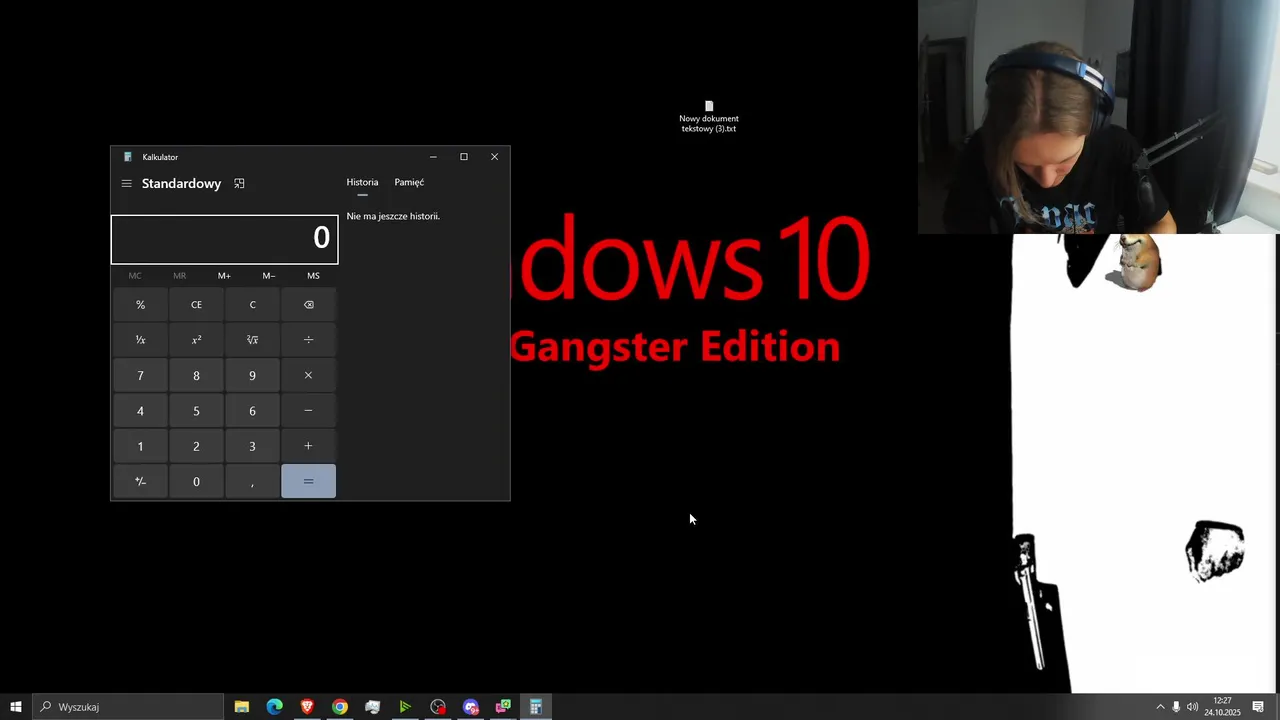1280x720 pixels.
Task: Open the calculator navigation hamburger menu
Action: point(126,184)
